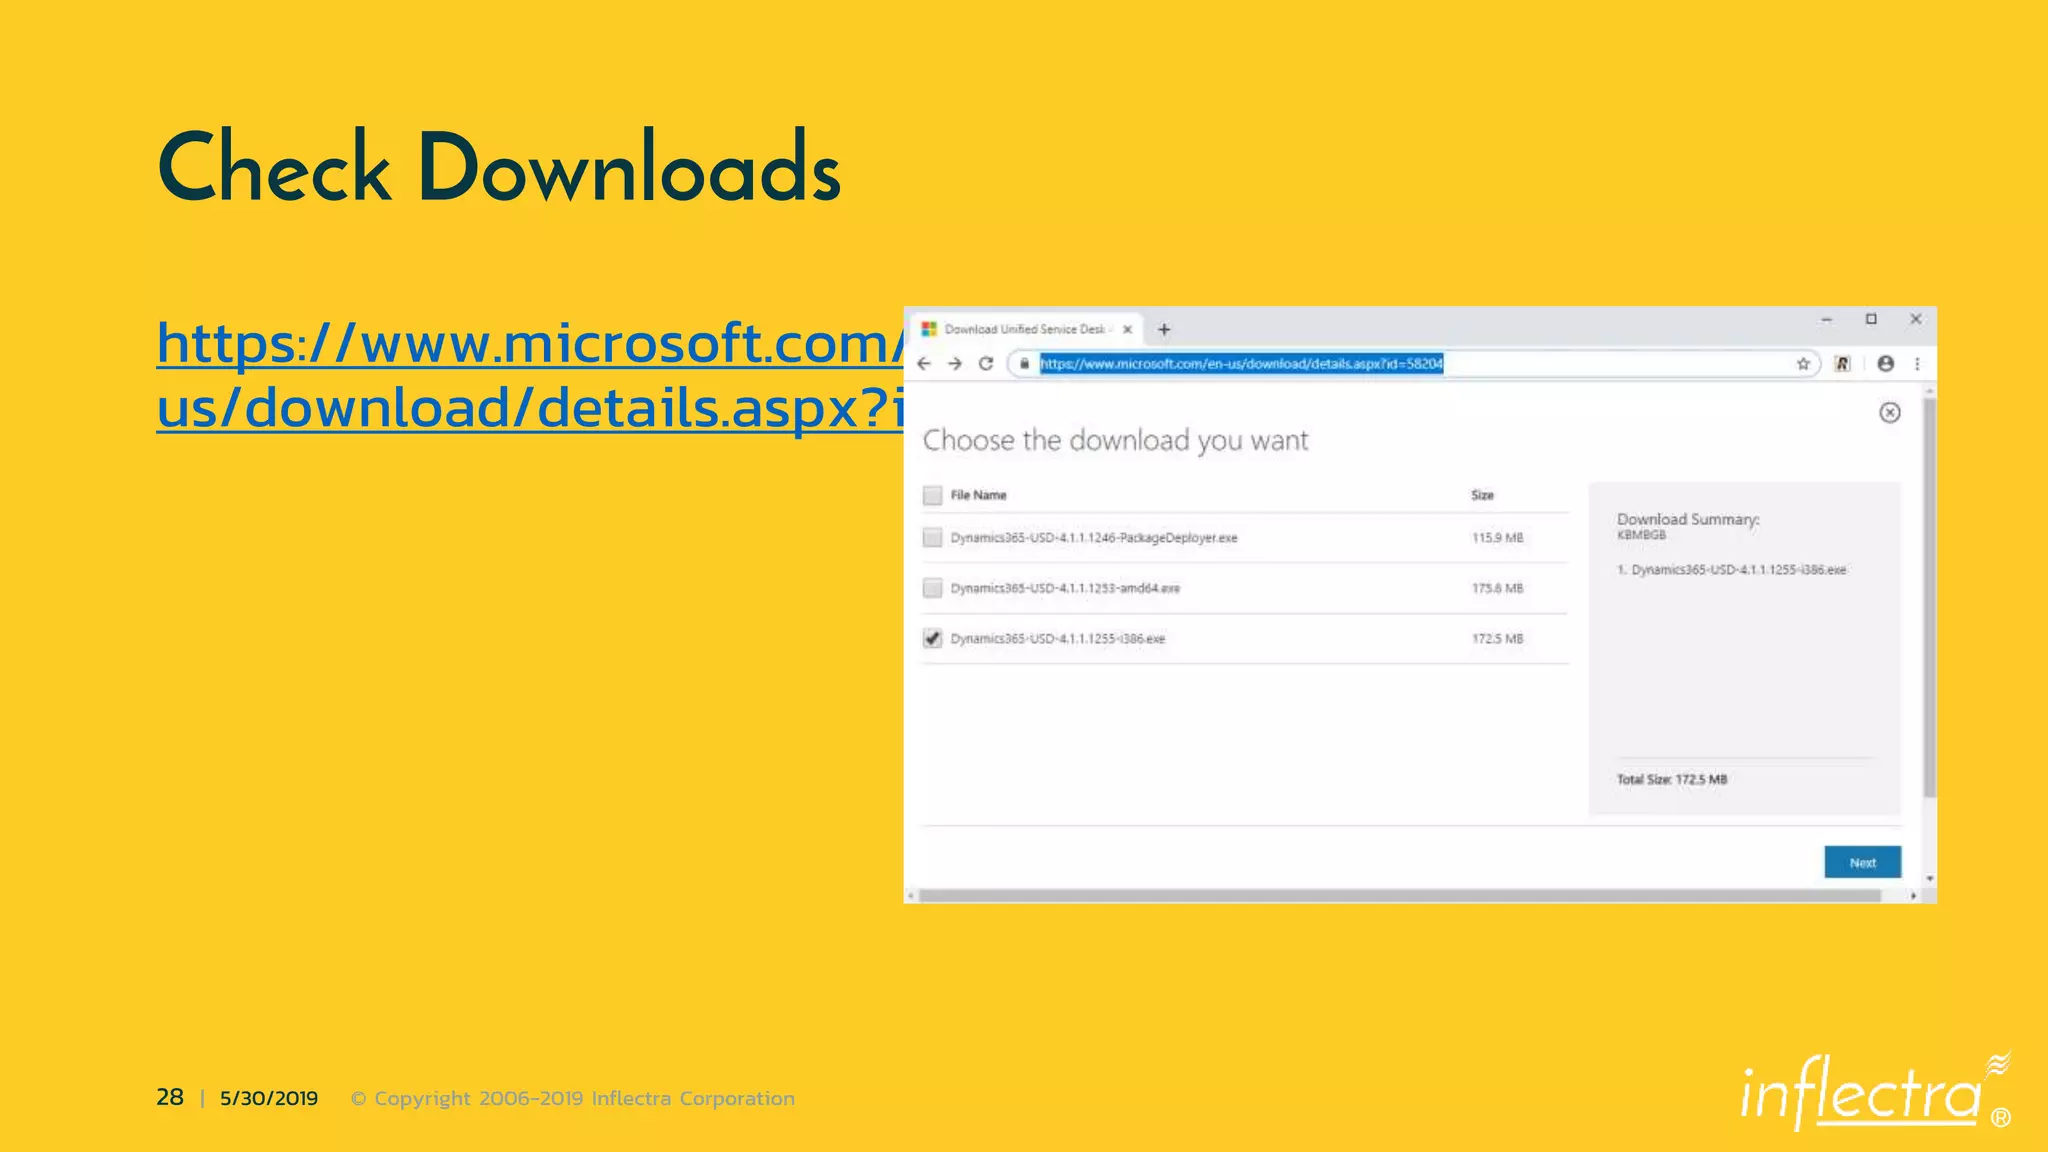Close the browser window
Screen dimensions: 2048x1152
pyautogui.click(x=1915, y=320)
